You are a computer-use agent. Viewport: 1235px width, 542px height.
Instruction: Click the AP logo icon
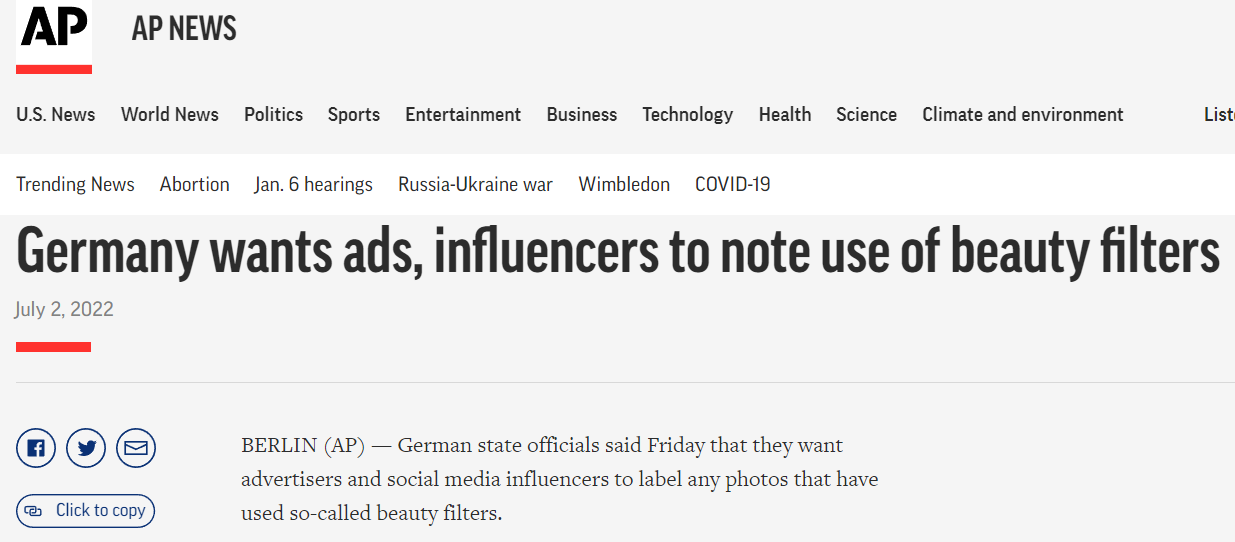tap(54, 31)
